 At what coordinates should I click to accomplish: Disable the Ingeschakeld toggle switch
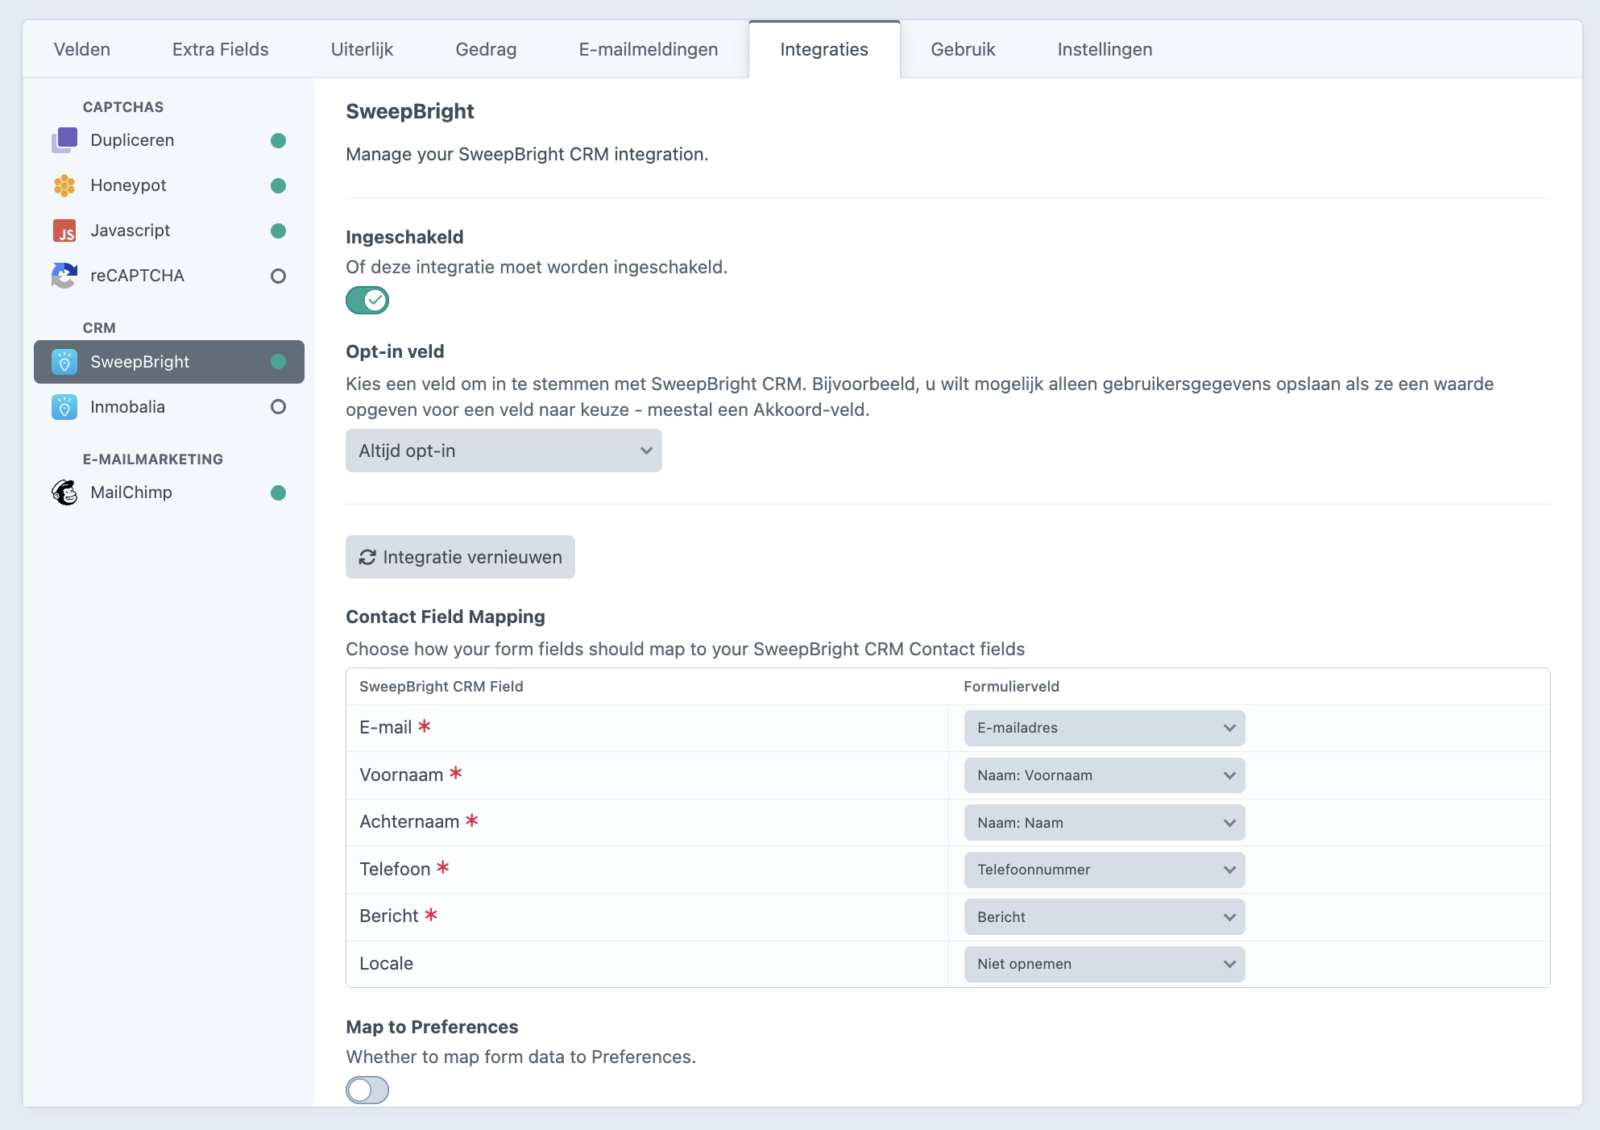(367, 300)
